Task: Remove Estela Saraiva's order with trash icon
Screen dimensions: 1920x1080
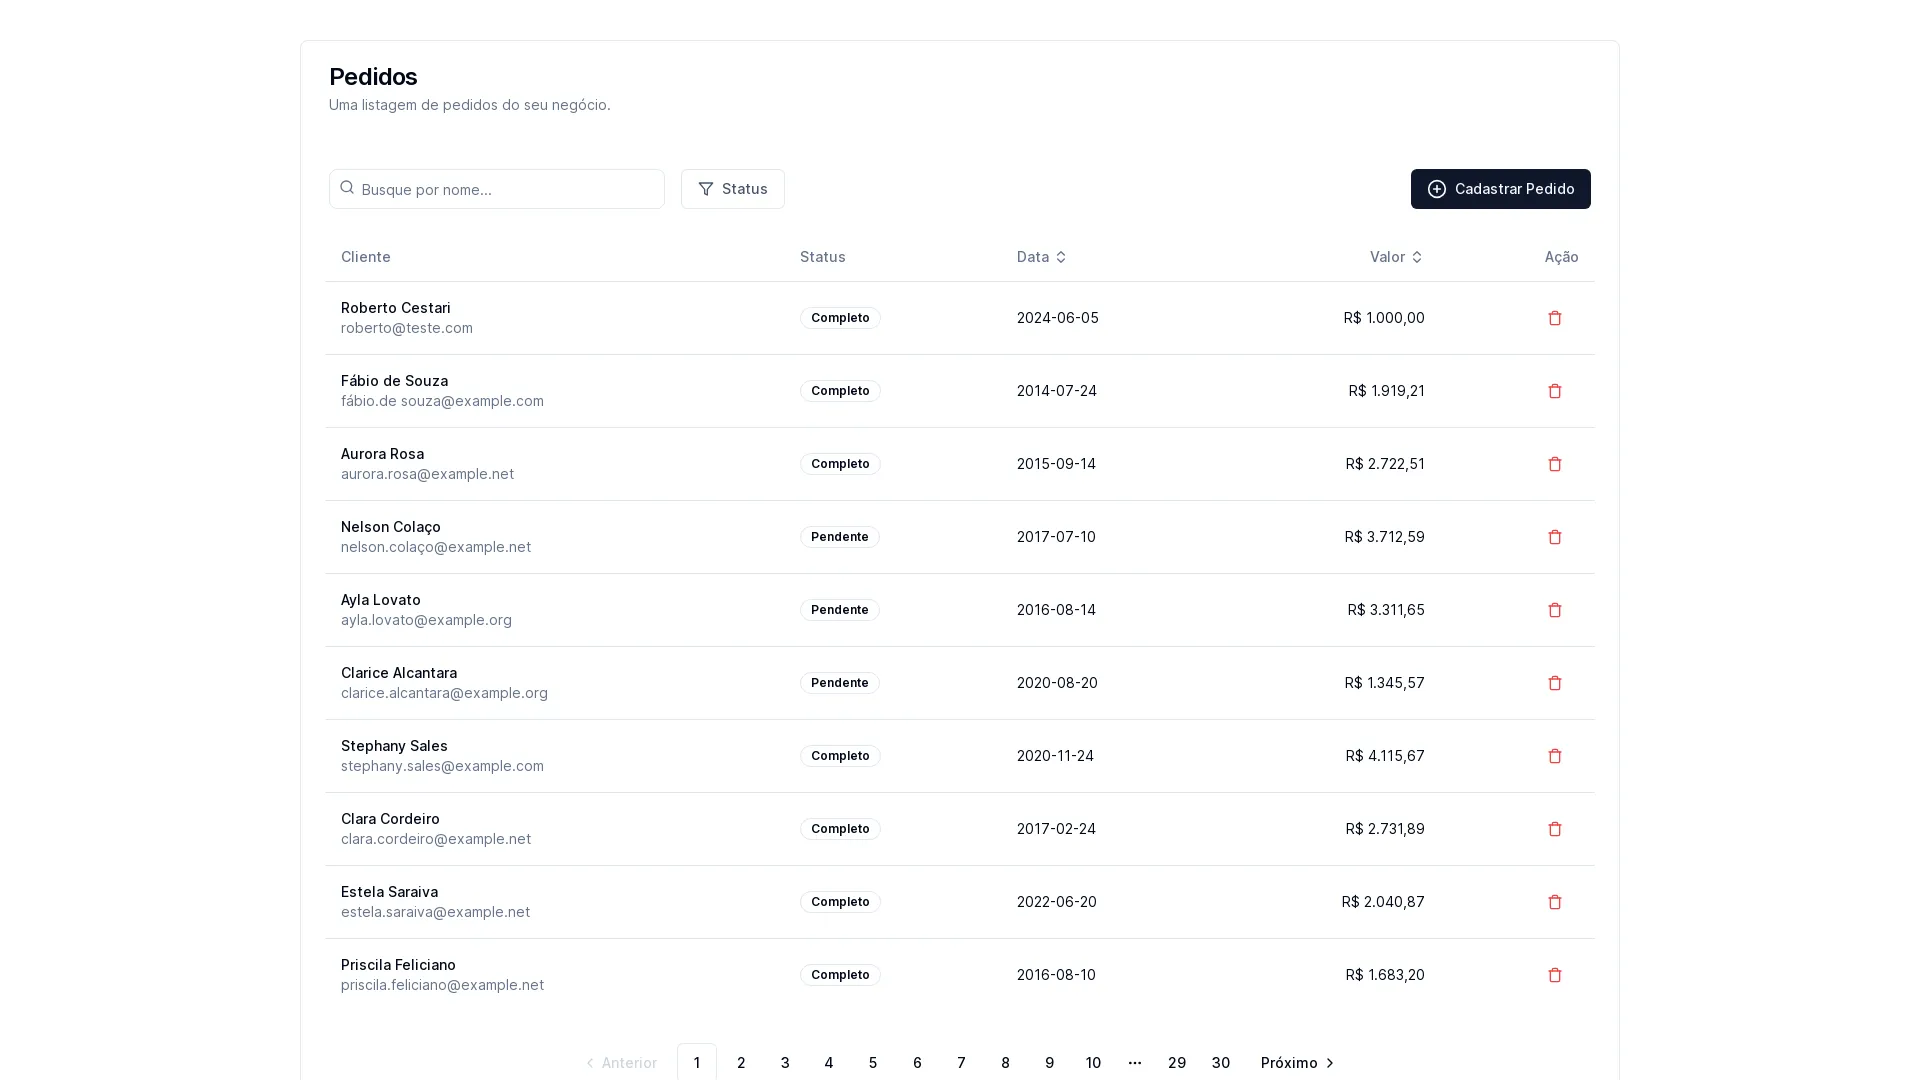Action: (1554, 902)
